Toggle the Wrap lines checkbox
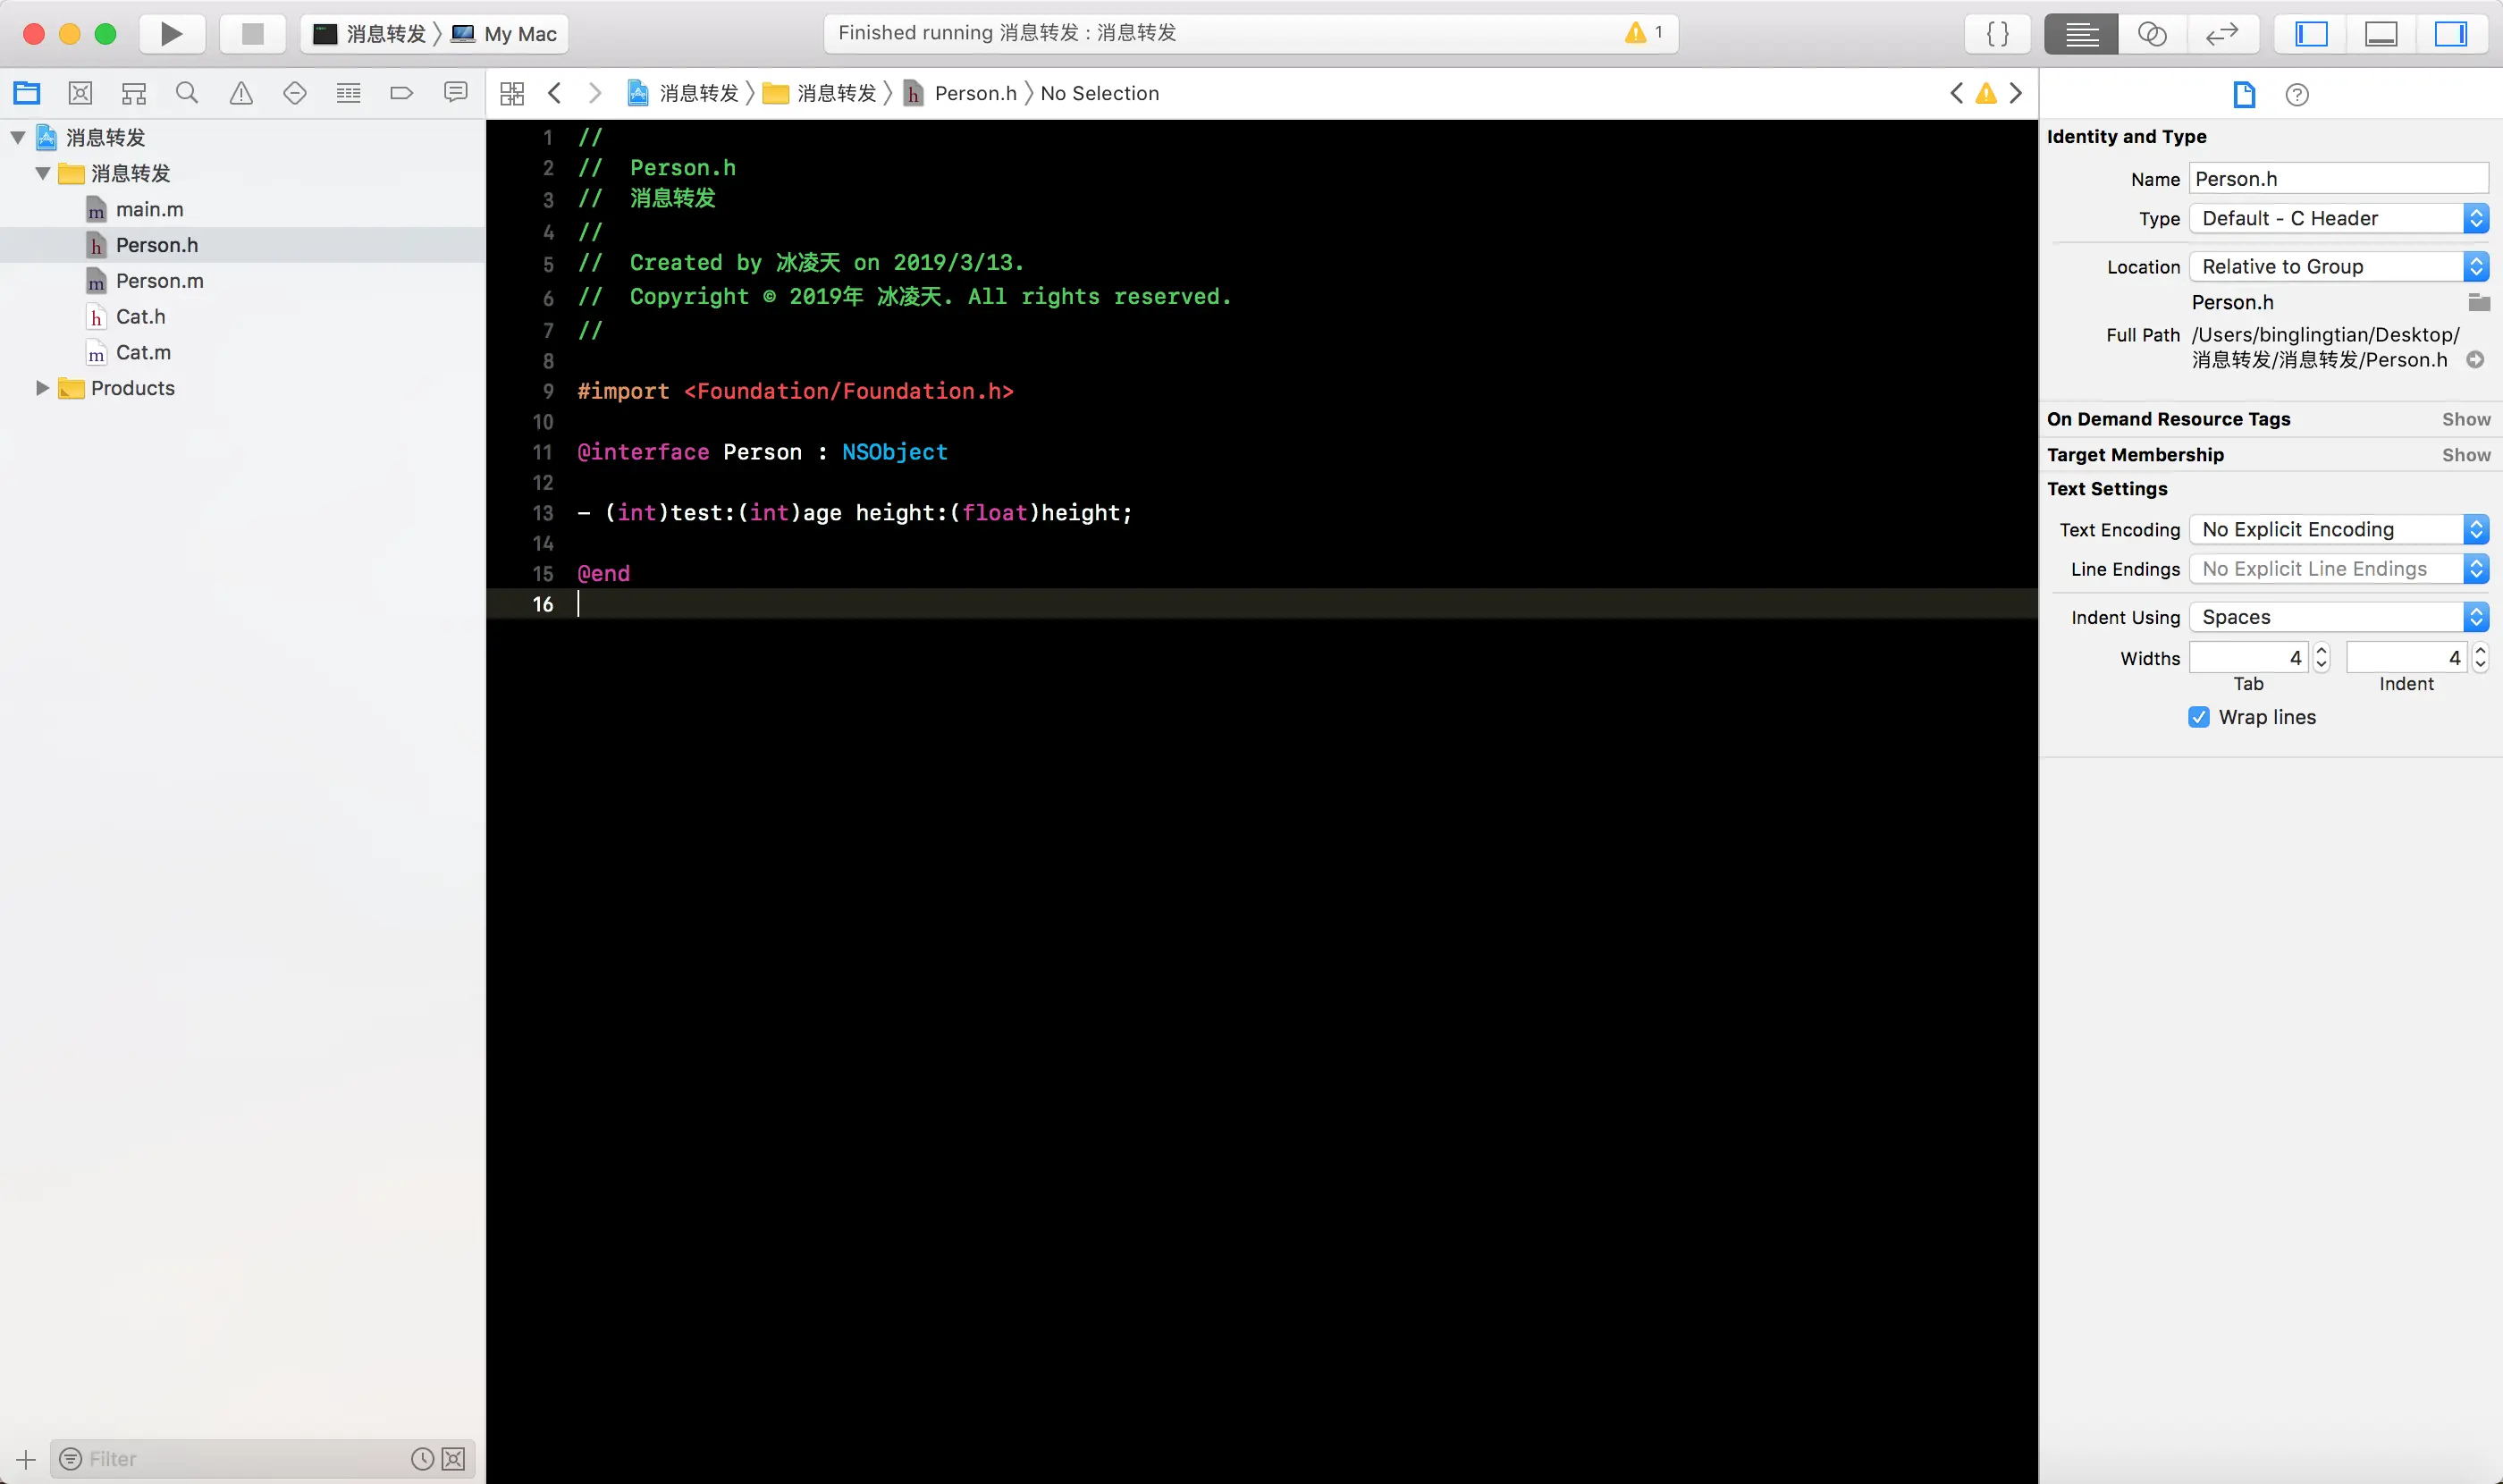Viewport: 2503px width, 1484px height. (x=2198, y=717)
